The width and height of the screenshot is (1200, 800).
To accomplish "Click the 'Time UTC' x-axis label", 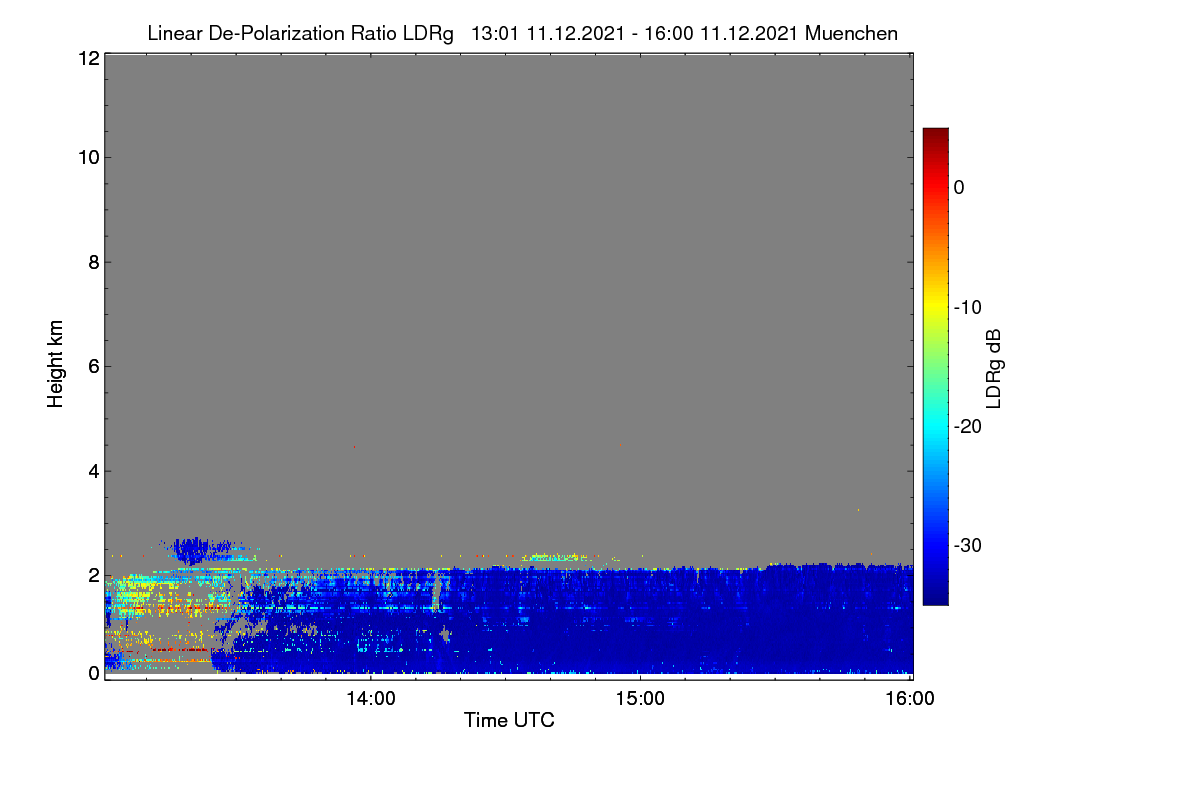I will pos(509,720).
